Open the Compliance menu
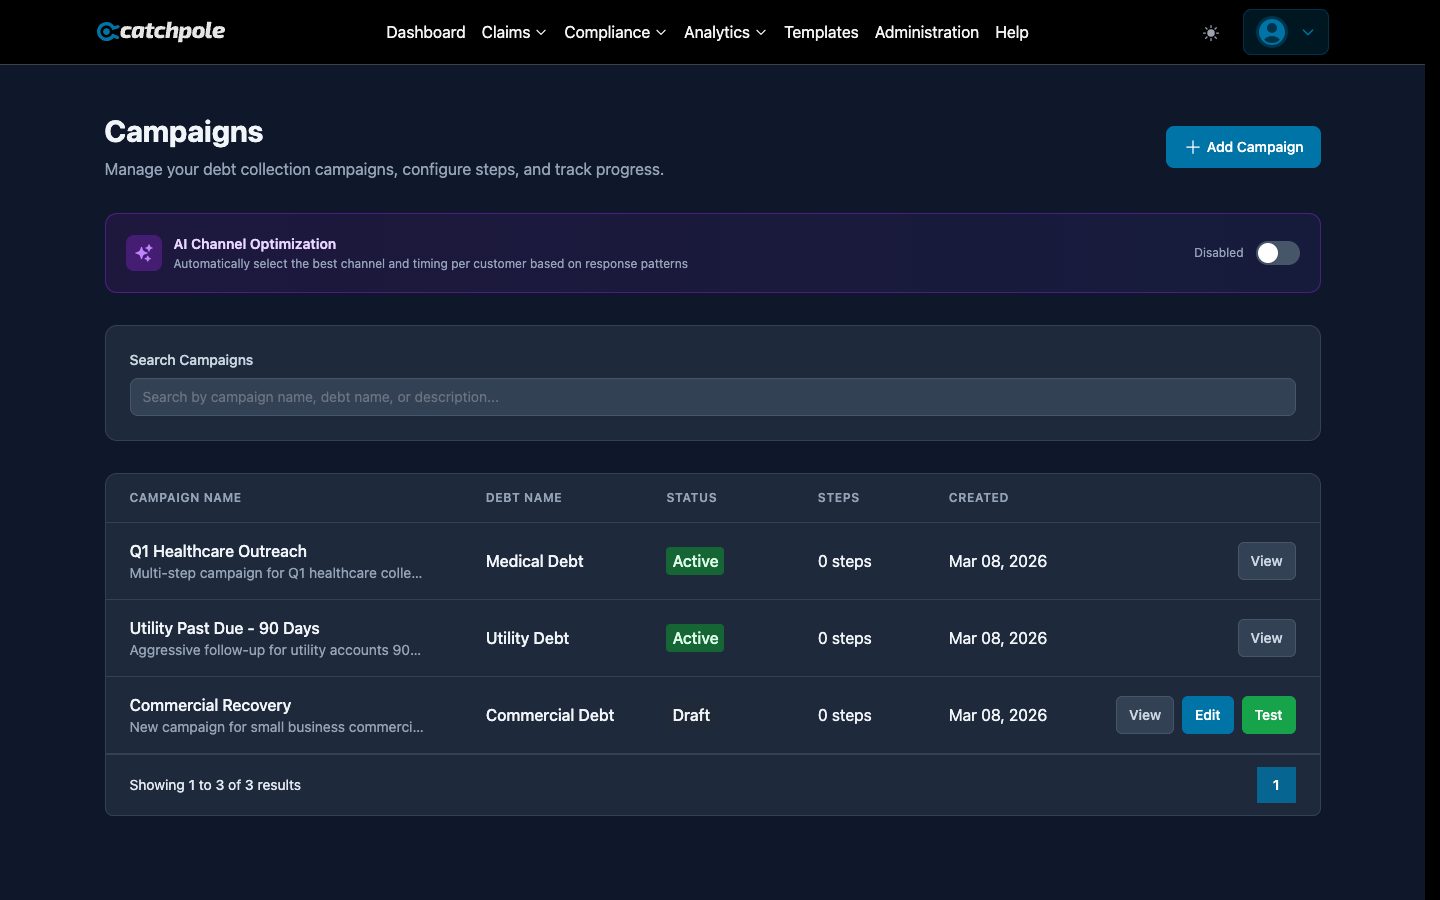This screenshot has height=900, width=1440. [x=614, y=32]
